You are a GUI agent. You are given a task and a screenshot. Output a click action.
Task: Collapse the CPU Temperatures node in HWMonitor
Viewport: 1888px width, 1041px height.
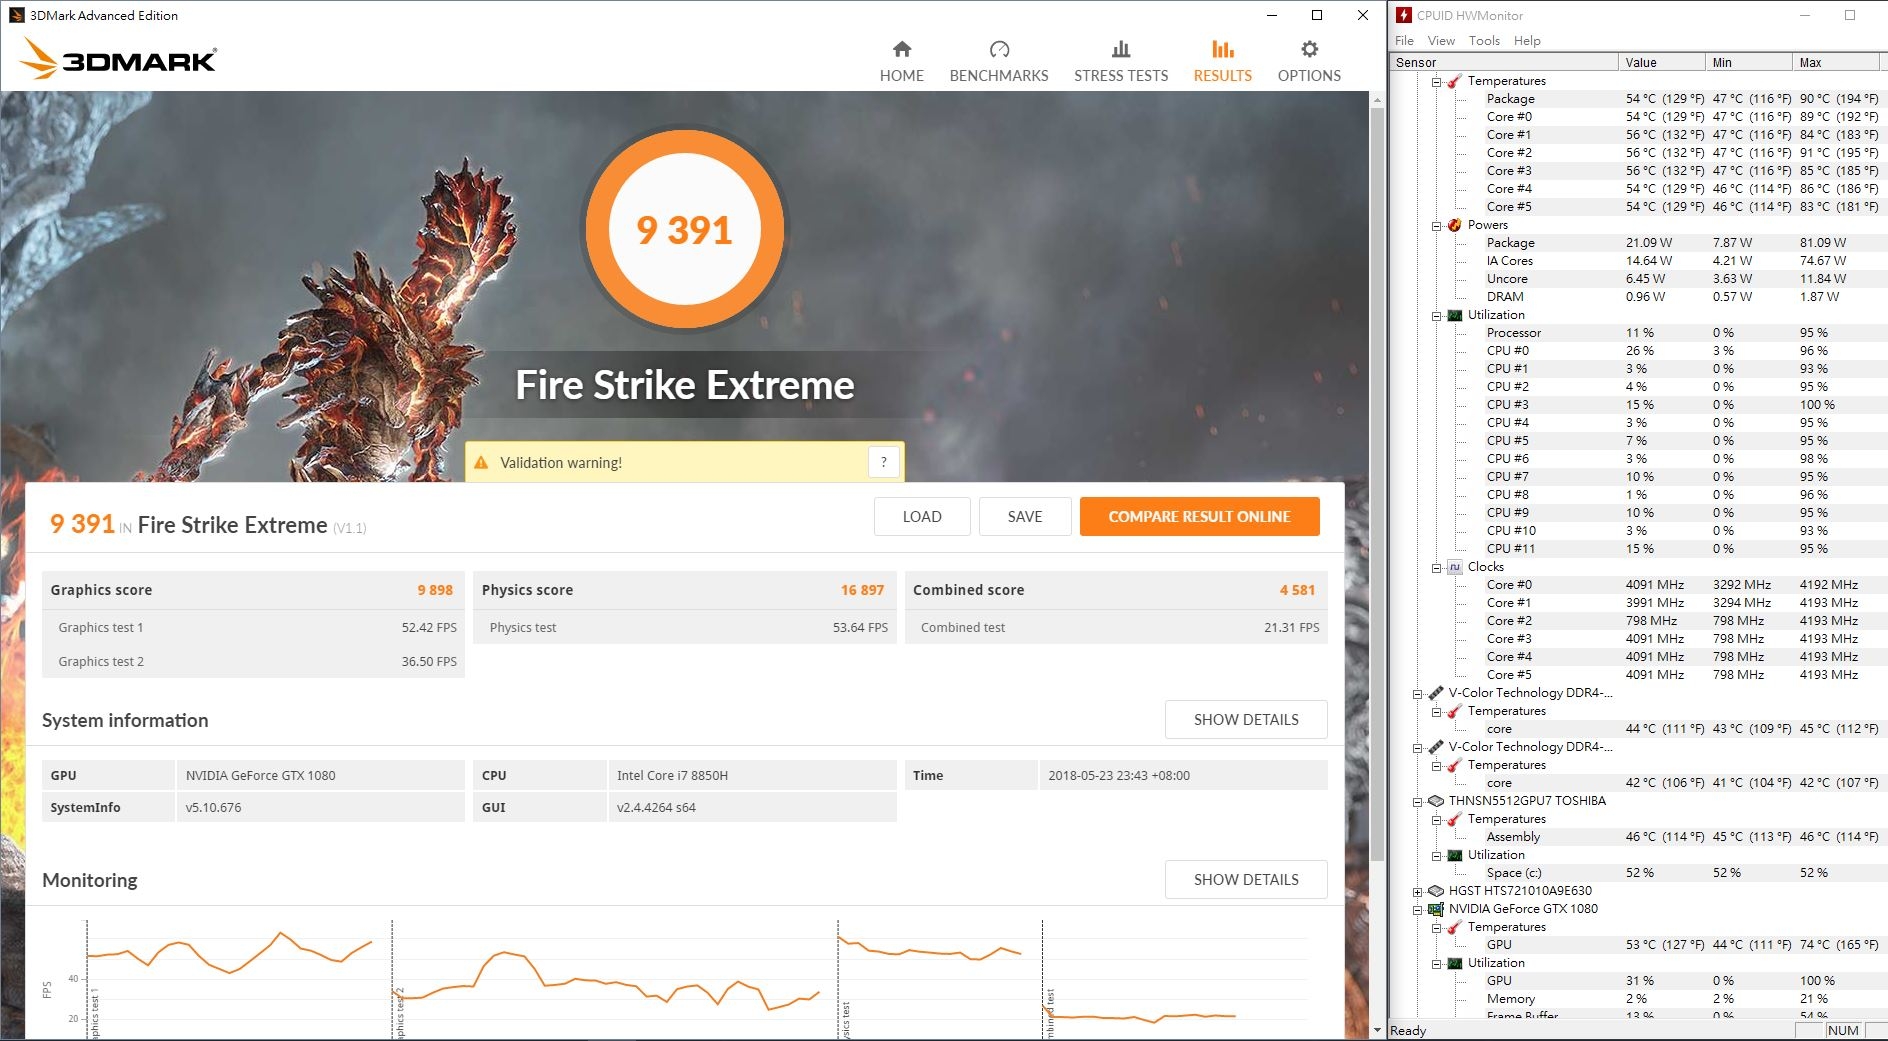tap(1436, 82)
